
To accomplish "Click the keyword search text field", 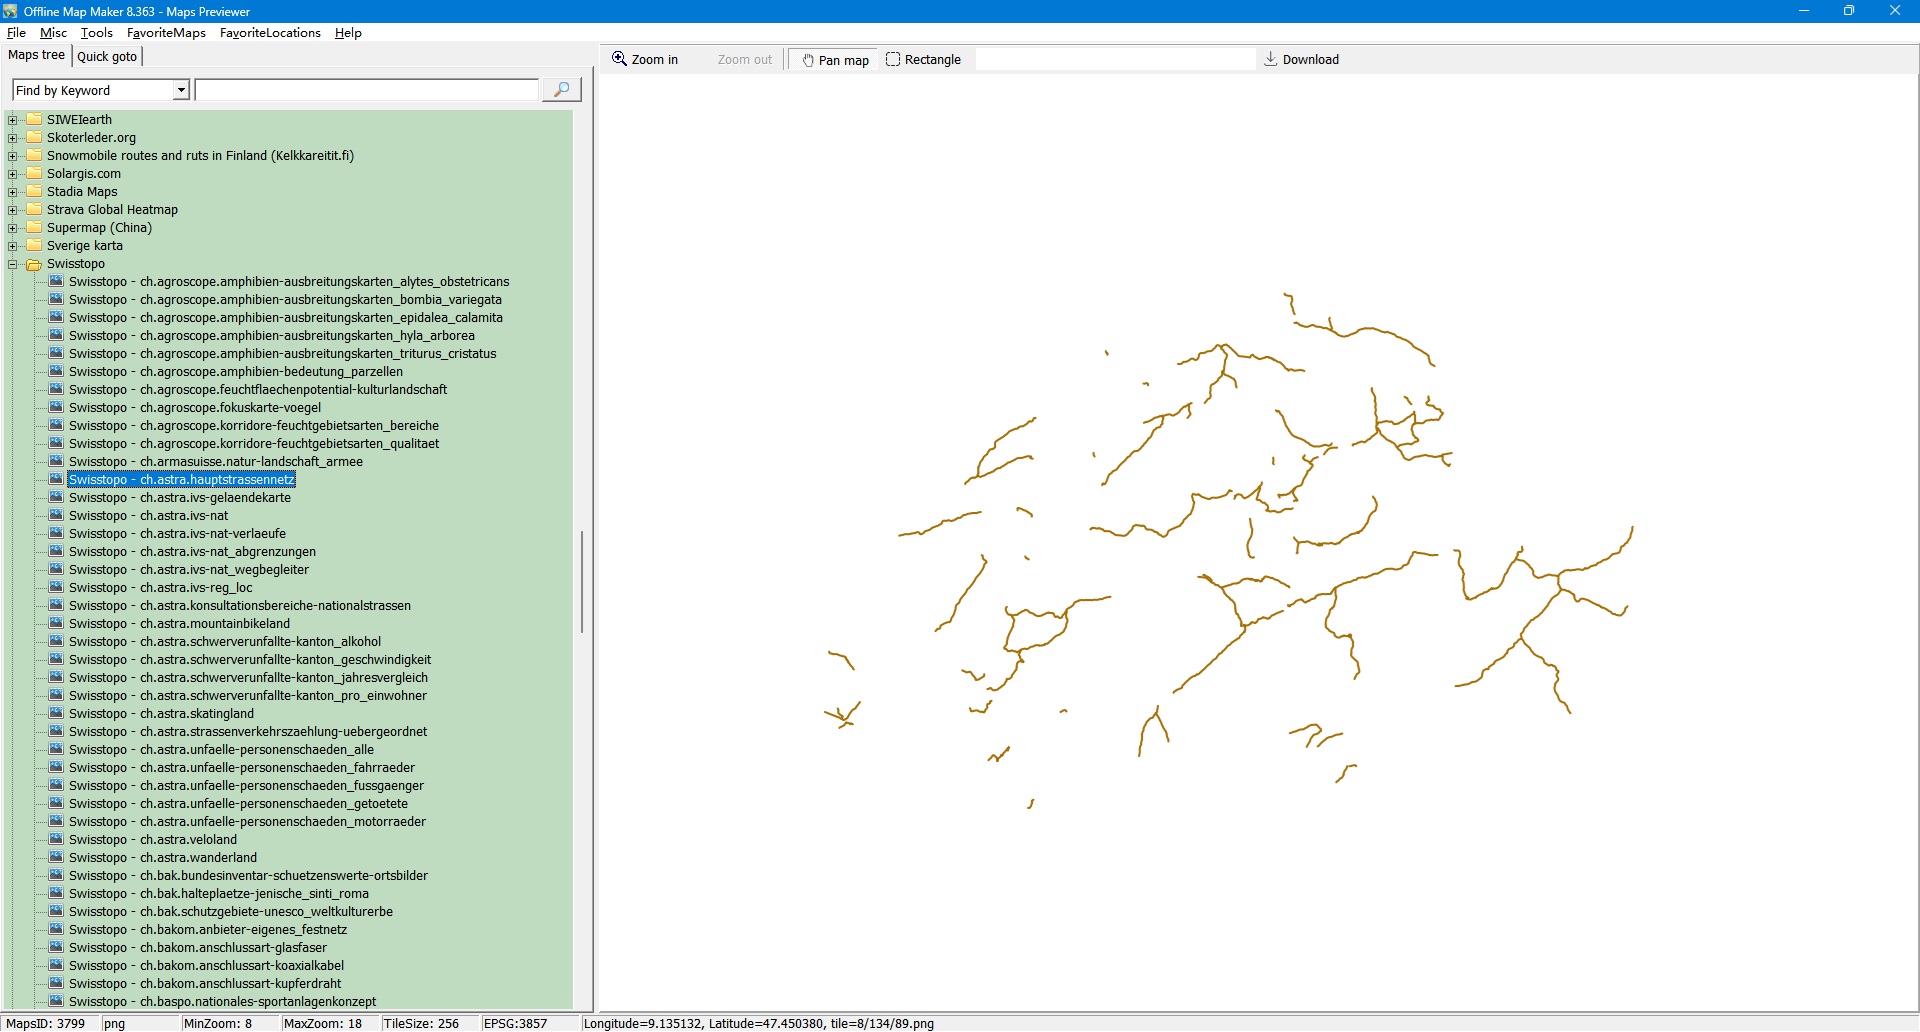I will click(367, 90).
